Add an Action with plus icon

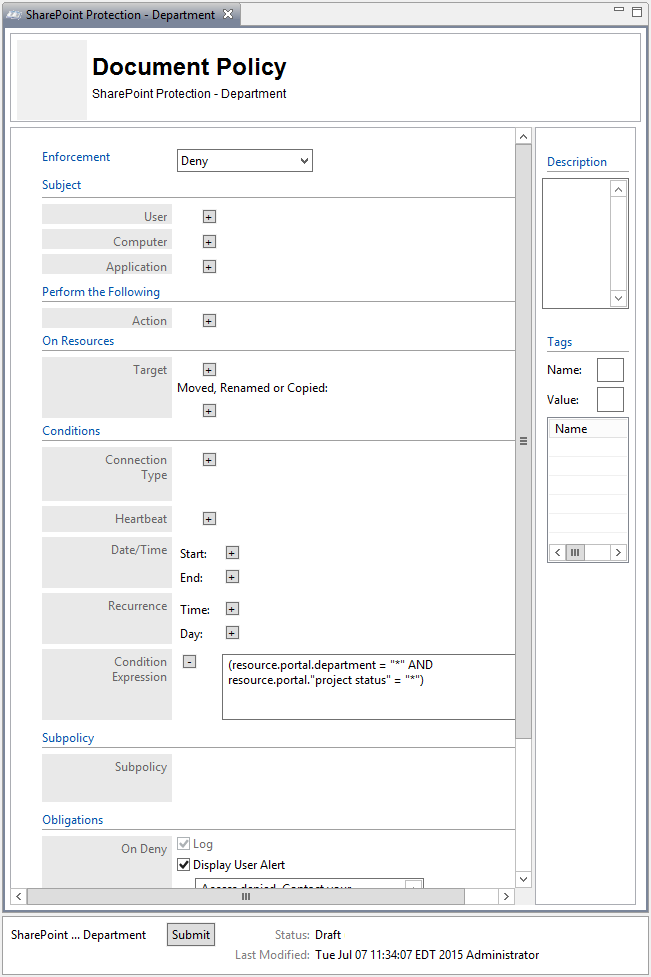[209, 321]
